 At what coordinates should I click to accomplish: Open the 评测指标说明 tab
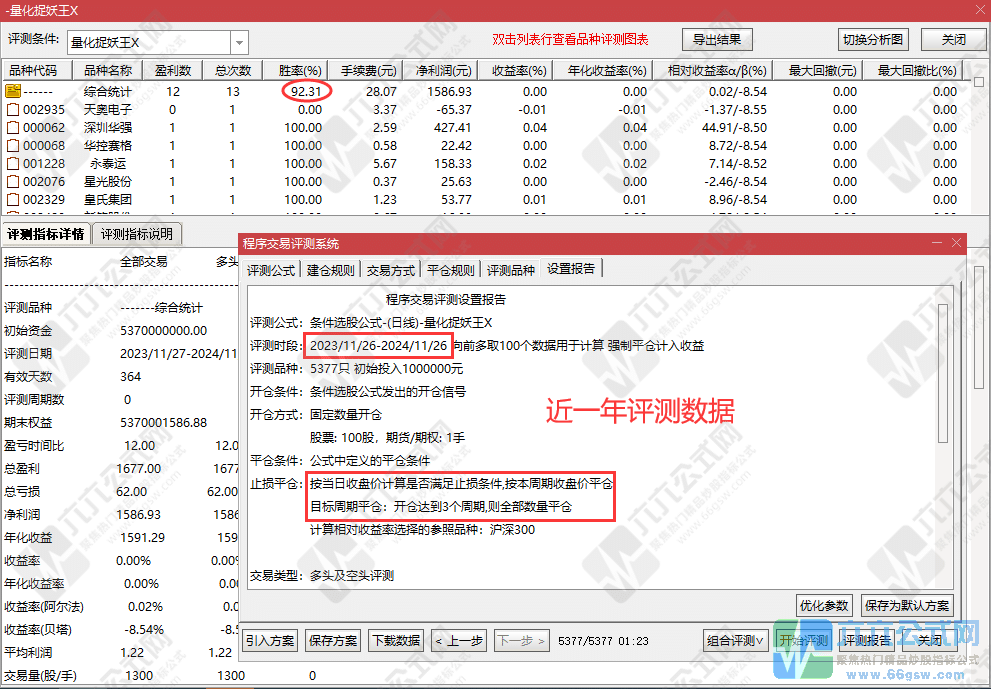(139, 233)
